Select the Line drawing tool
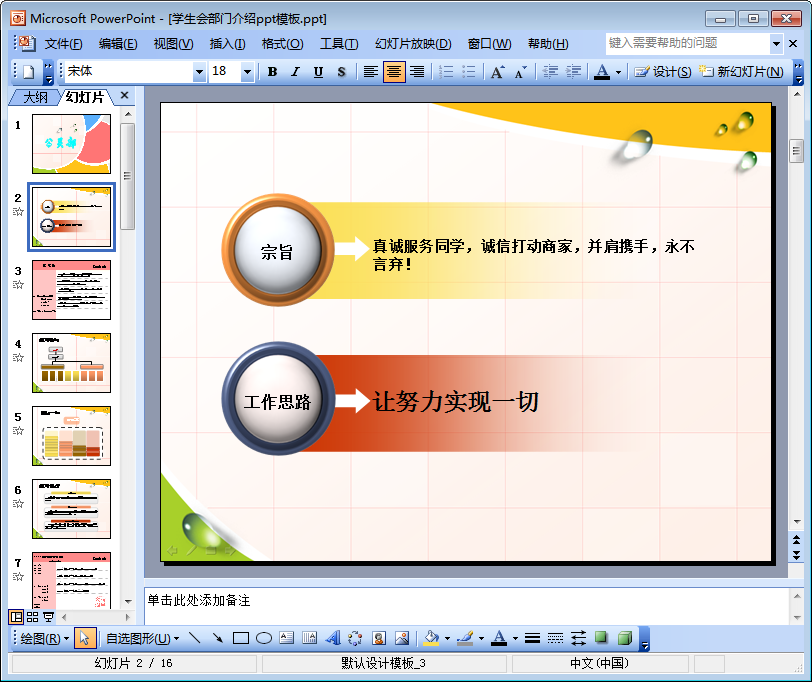Image resolution: width=812 pixels, height=682 pixels. click(x=195, y=638)
